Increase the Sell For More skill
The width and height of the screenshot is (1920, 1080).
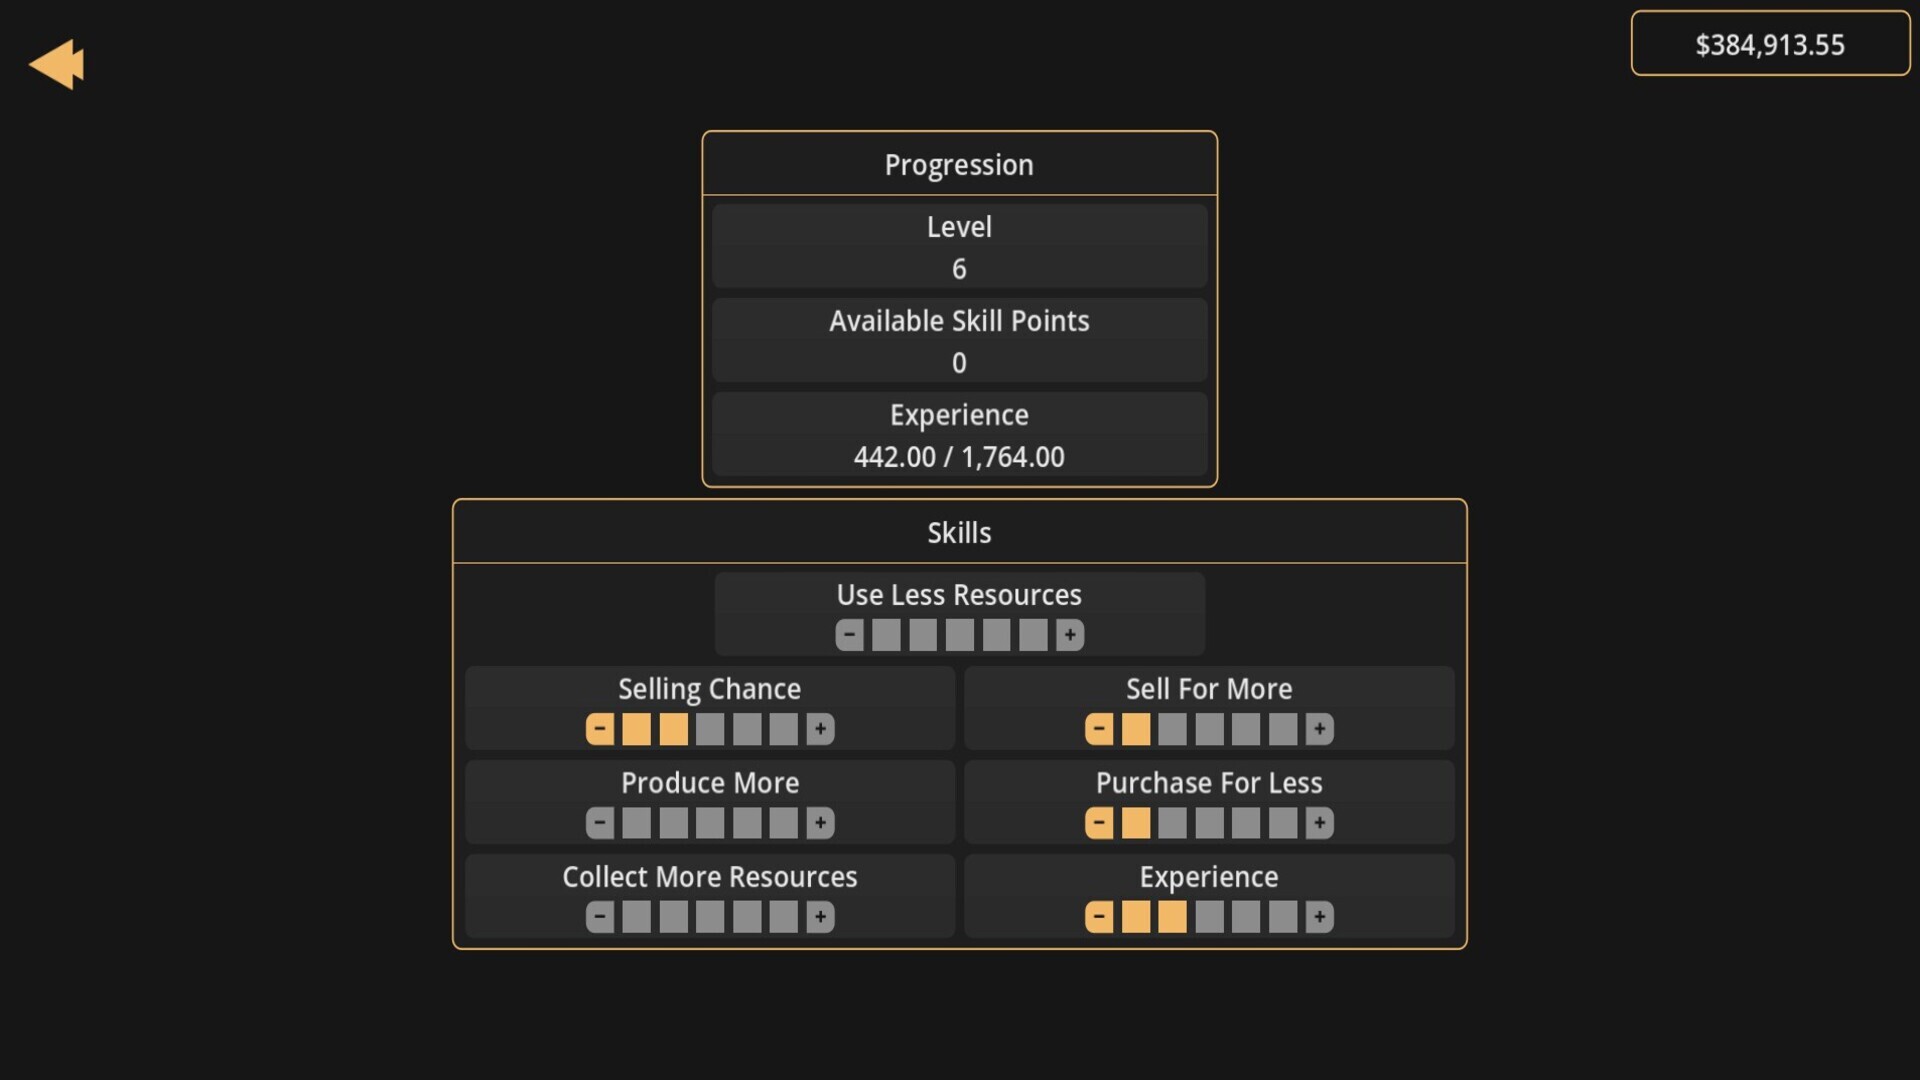point(1320,729)
